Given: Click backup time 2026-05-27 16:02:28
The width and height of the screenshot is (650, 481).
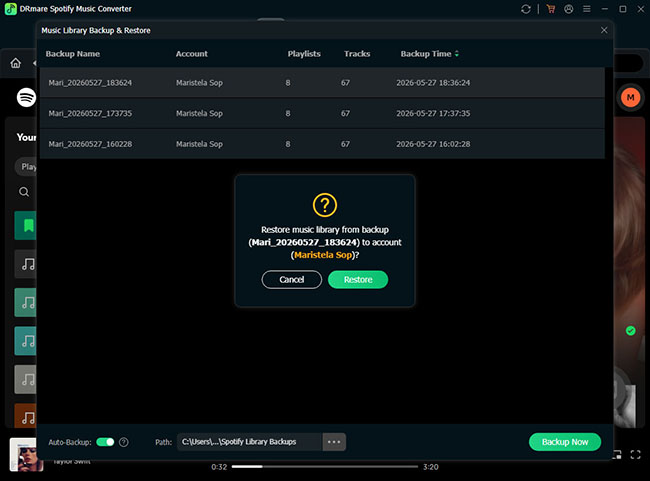Looking at the screenshot, I should click(x=433, y=144).
